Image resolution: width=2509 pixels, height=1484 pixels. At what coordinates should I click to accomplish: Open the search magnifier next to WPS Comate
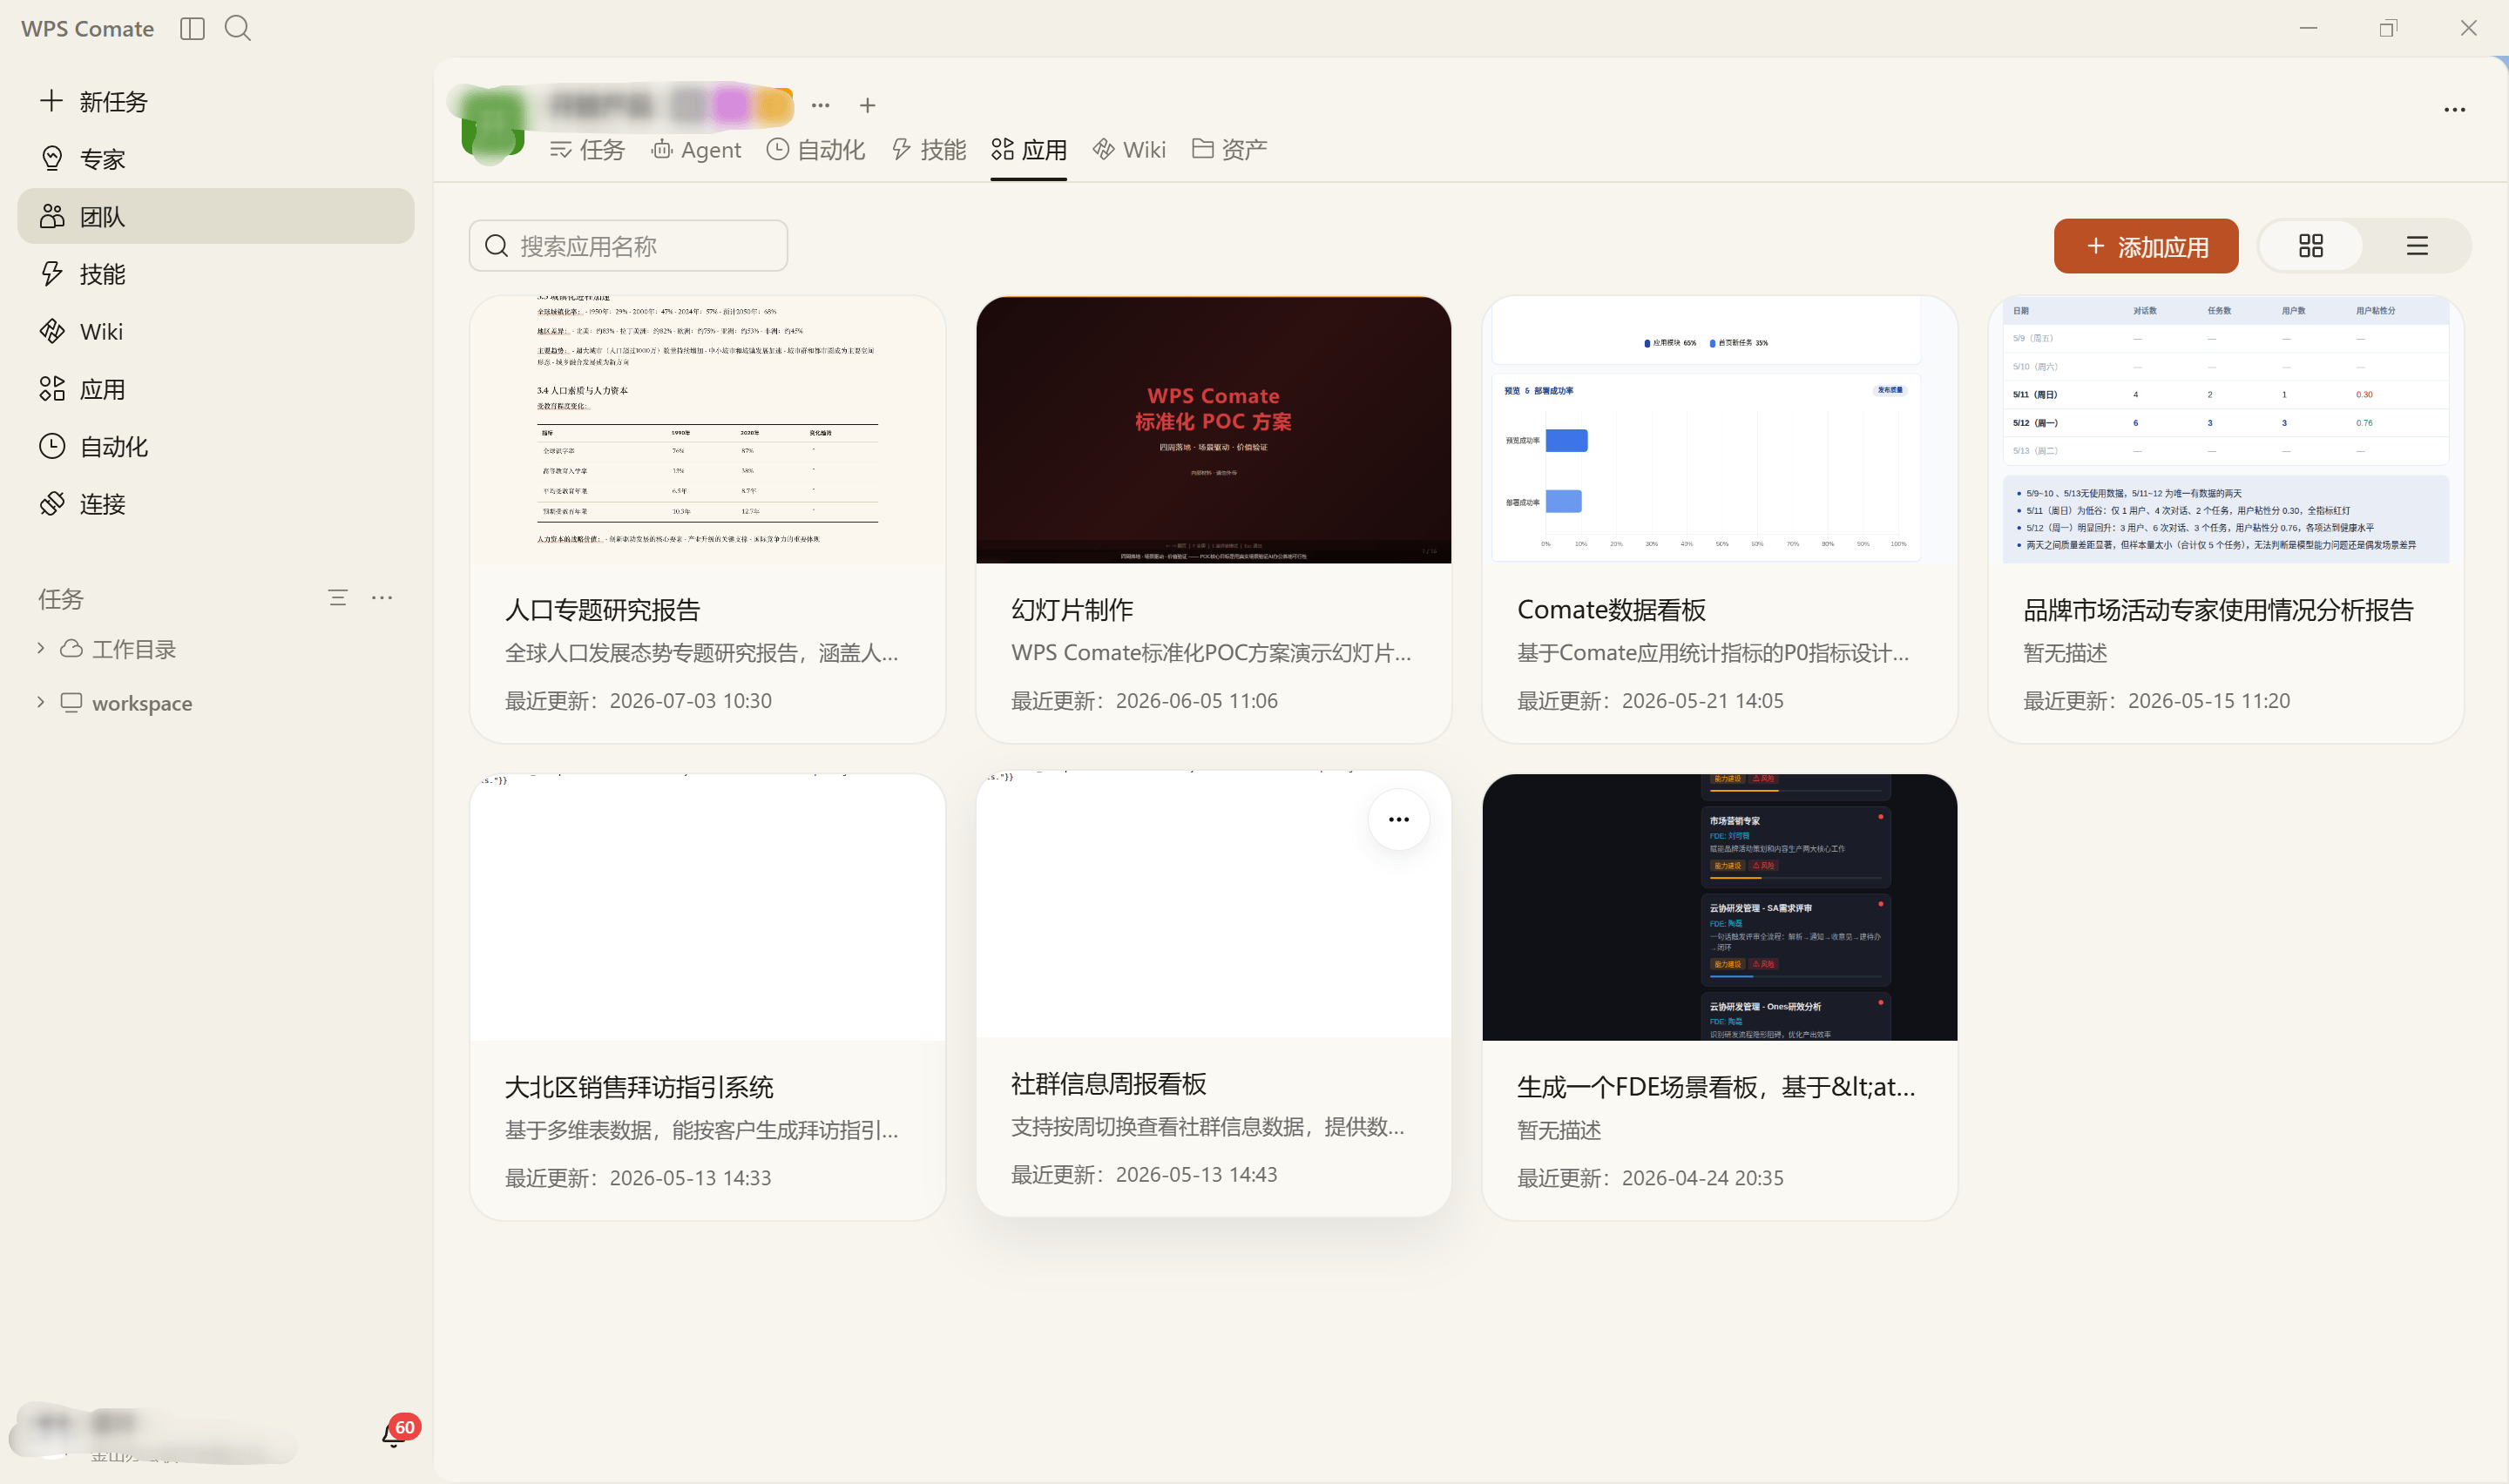(x=238, y=28)
